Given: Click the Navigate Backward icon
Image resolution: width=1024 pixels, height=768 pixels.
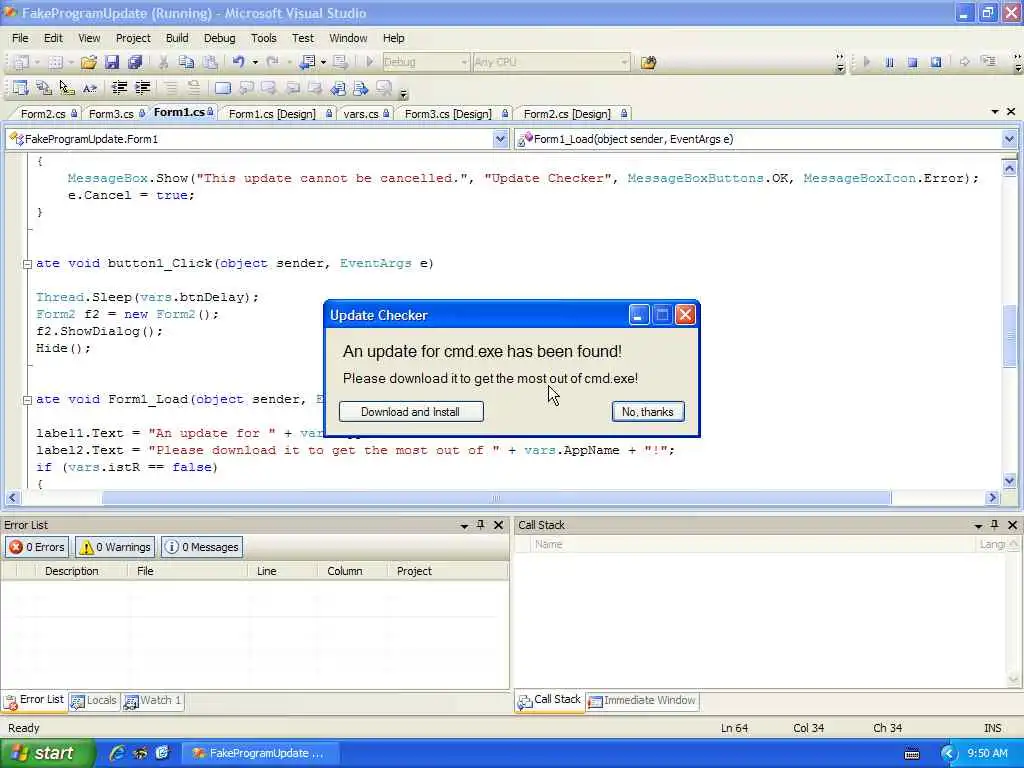Looking at the screenshot, I should (x=307, y=62).
